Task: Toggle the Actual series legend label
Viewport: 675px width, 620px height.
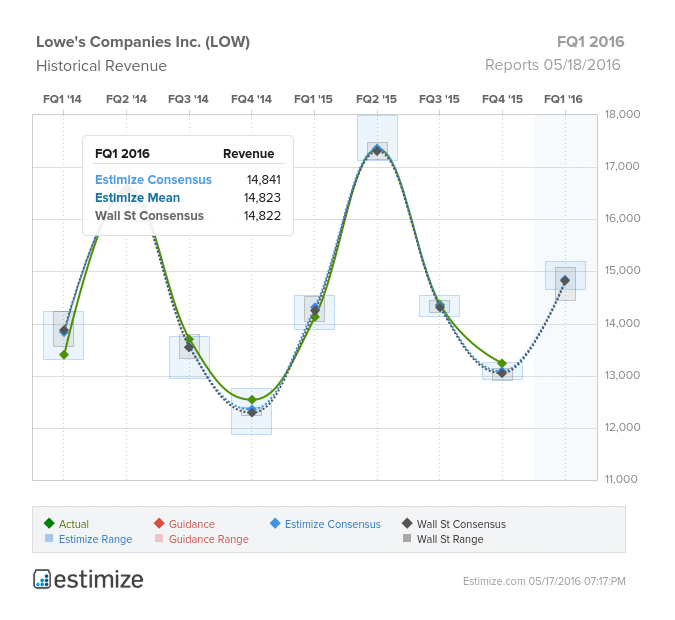Action: [x=74, y=524]
